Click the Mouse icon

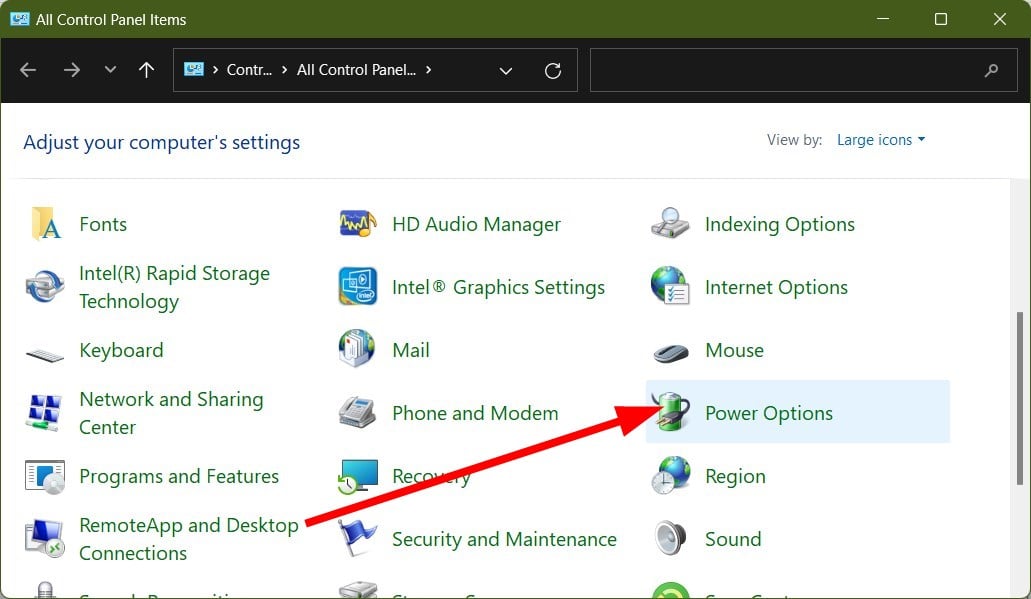(671, 352)
